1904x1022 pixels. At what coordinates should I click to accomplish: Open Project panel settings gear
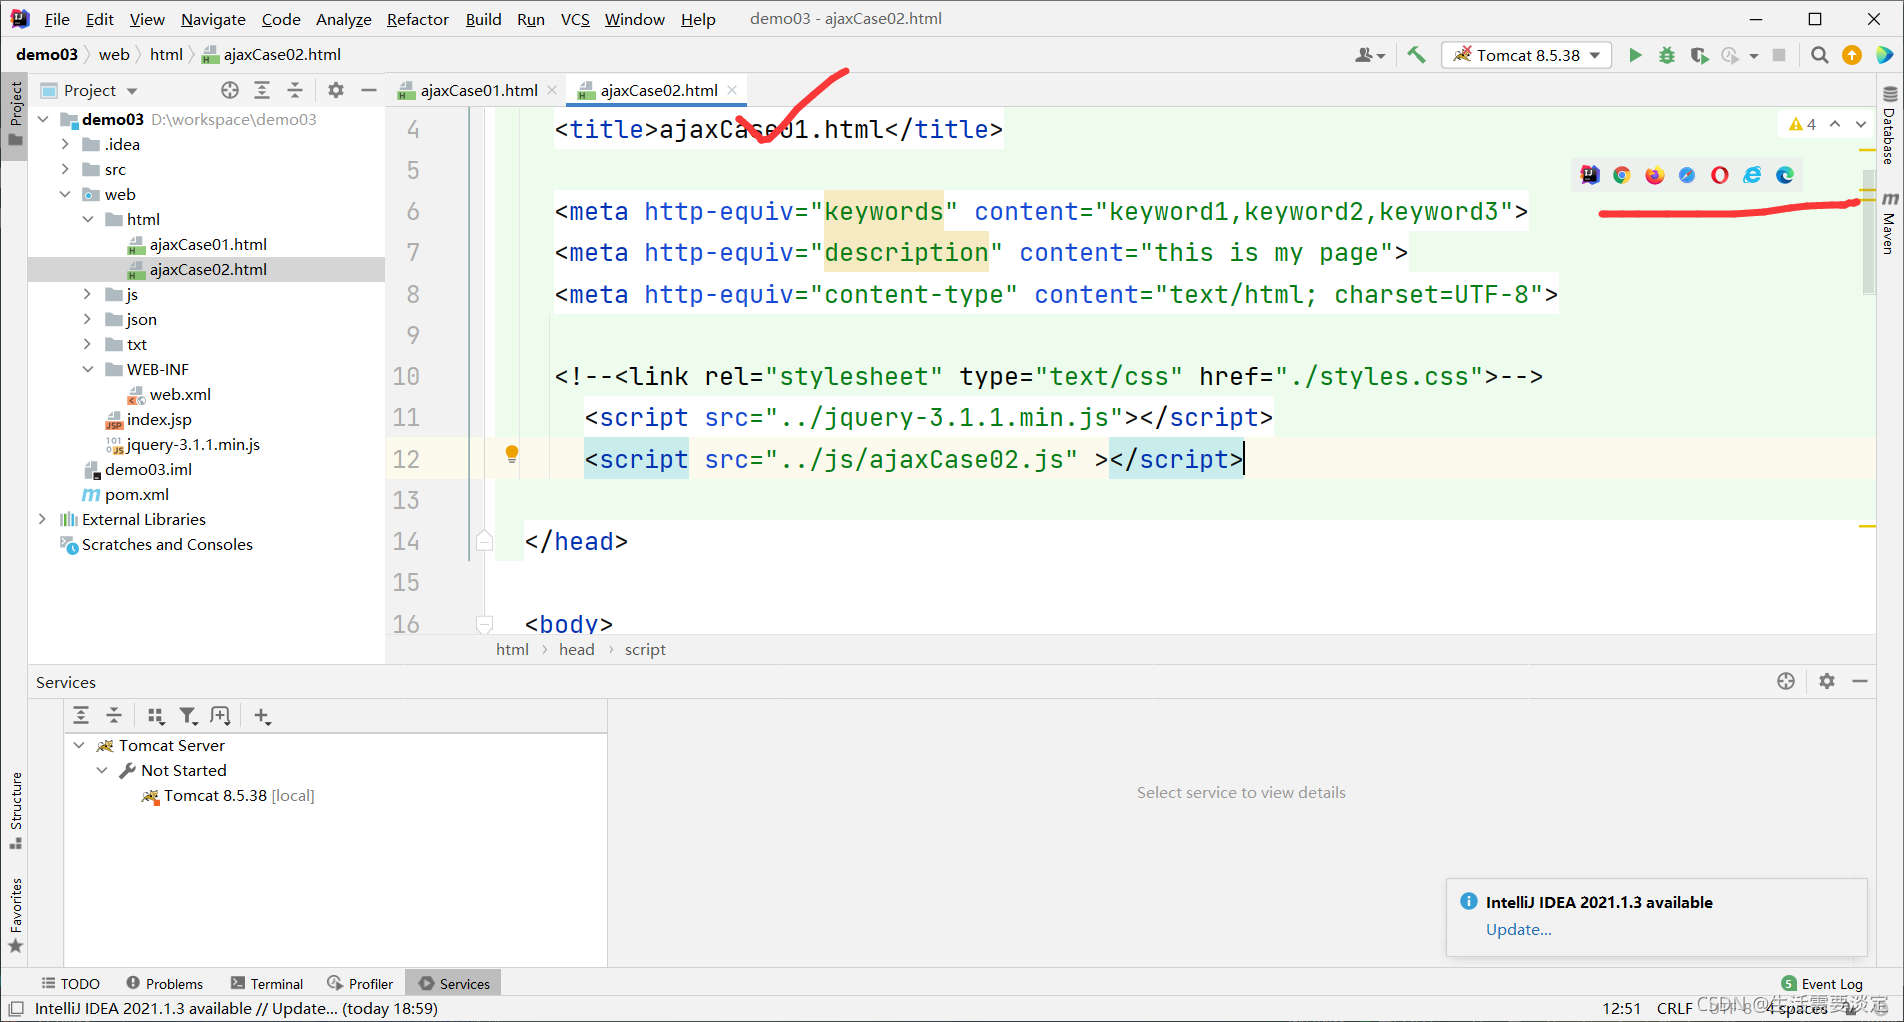click(x=336, y=90)
